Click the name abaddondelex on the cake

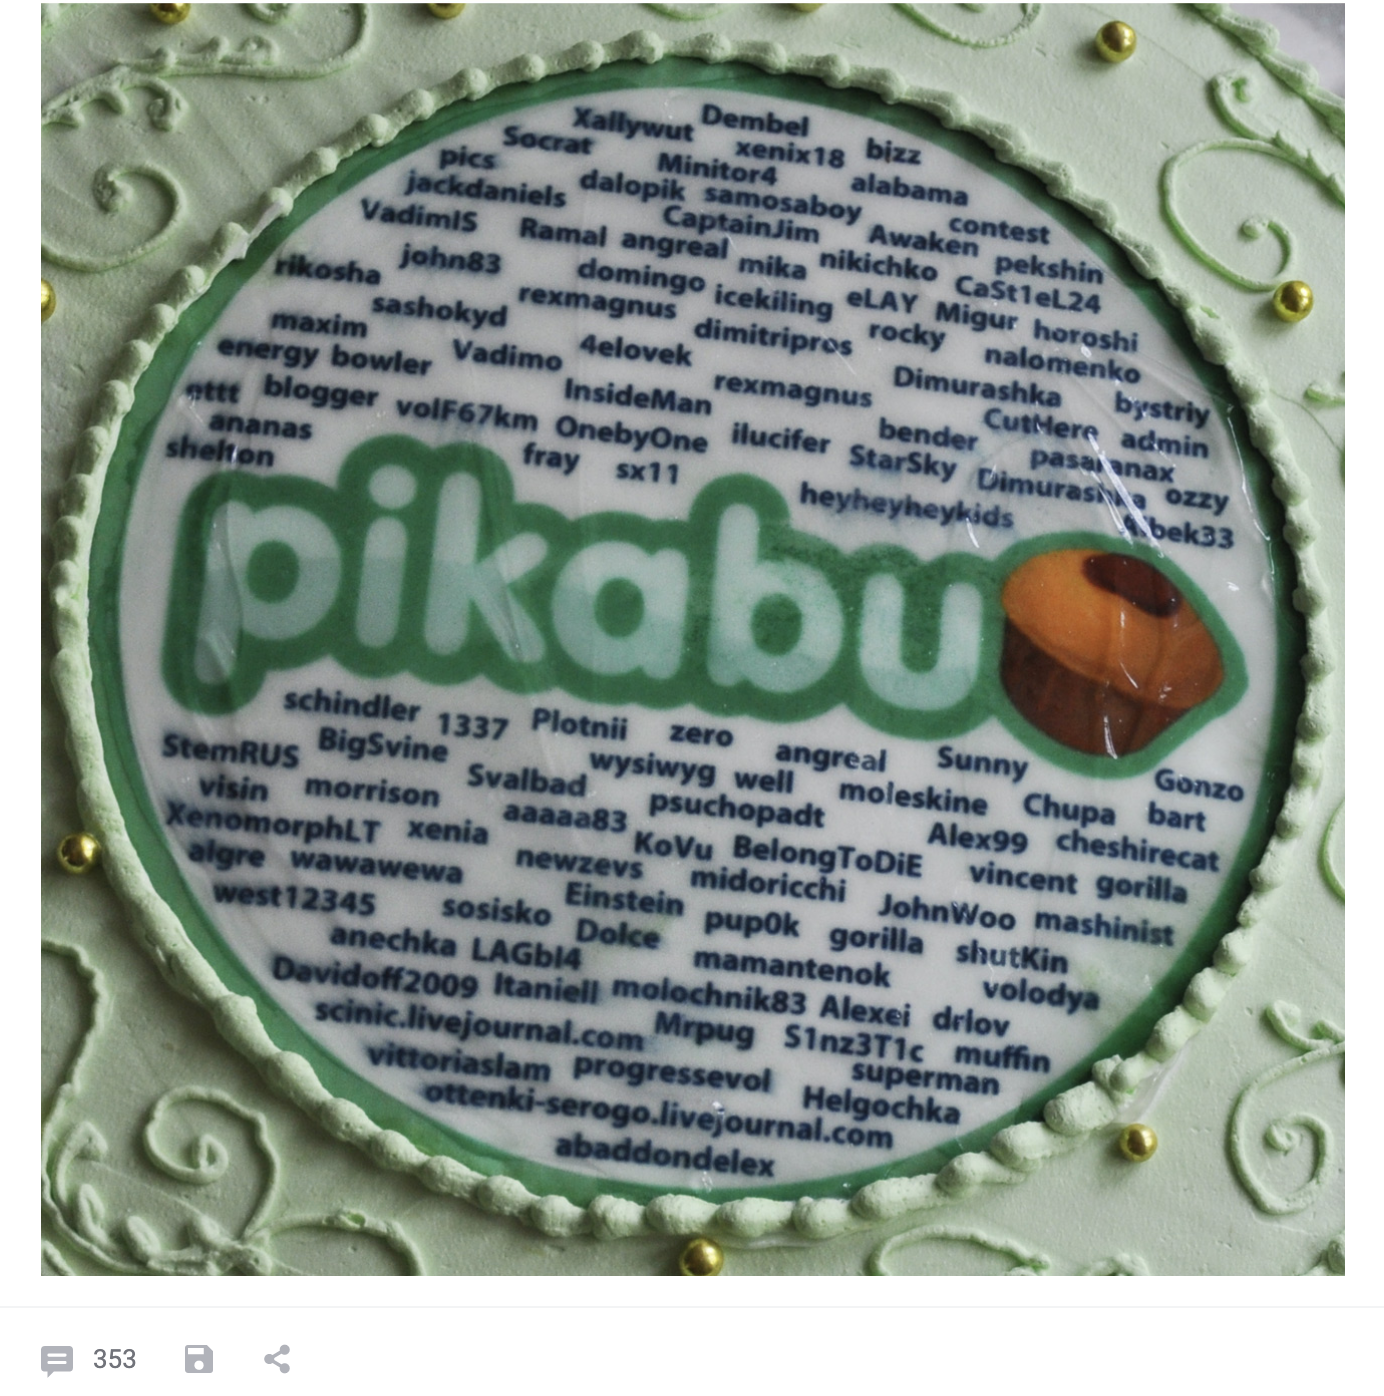pyautogui.click(x=665, y=1156)
